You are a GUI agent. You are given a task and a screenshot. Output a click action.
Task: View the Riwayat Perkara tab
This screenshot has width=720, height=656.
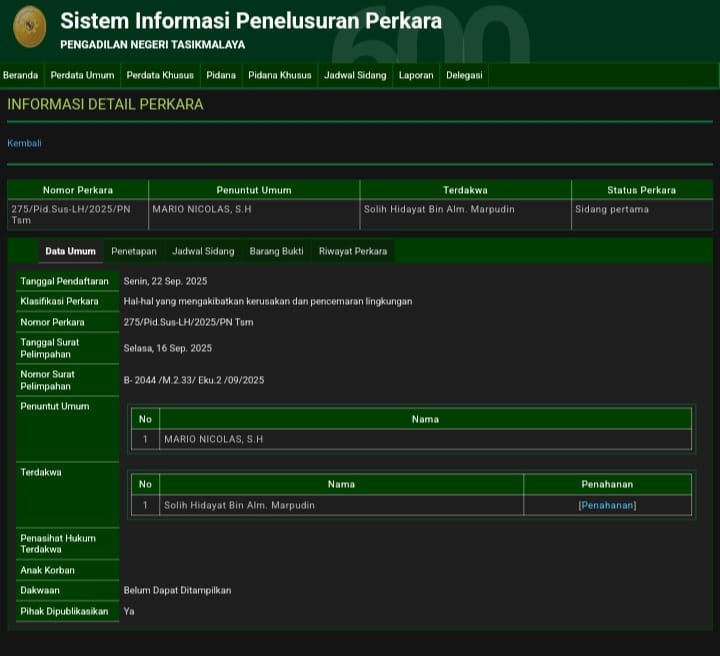[353, 251]
